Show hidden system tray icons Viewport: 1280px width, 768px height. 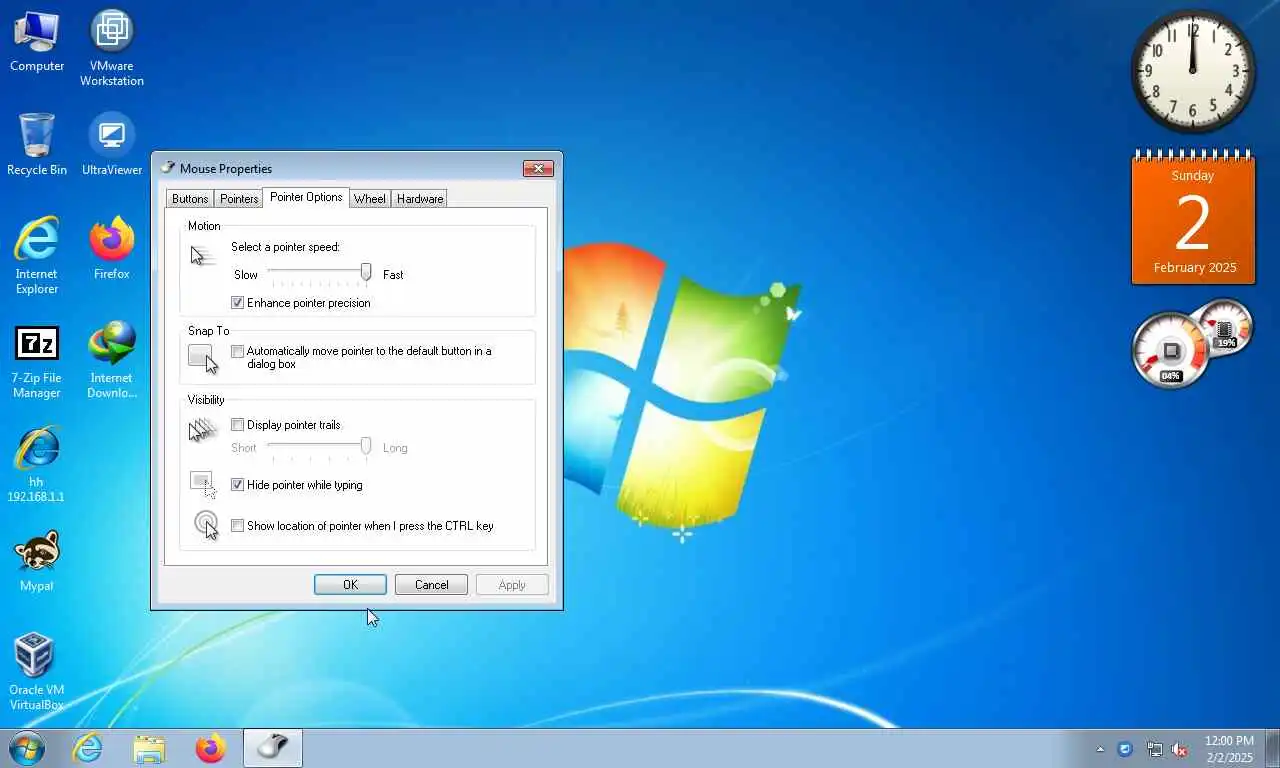click(x=1101, y=749)
